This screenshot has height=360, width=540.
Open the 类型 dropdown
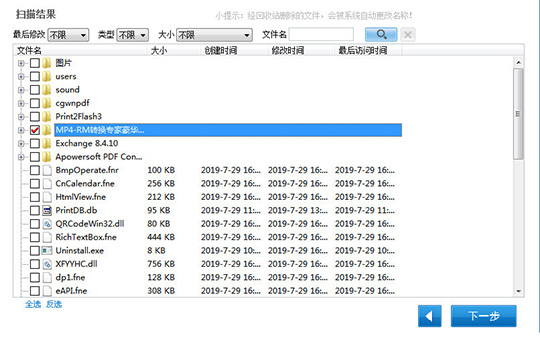[x=133, y=35]
